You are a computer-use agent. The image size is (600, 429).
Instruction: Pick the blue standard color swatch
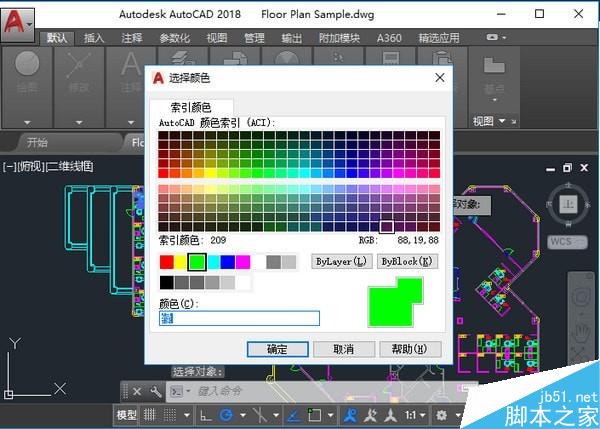[x=228, y=262]
